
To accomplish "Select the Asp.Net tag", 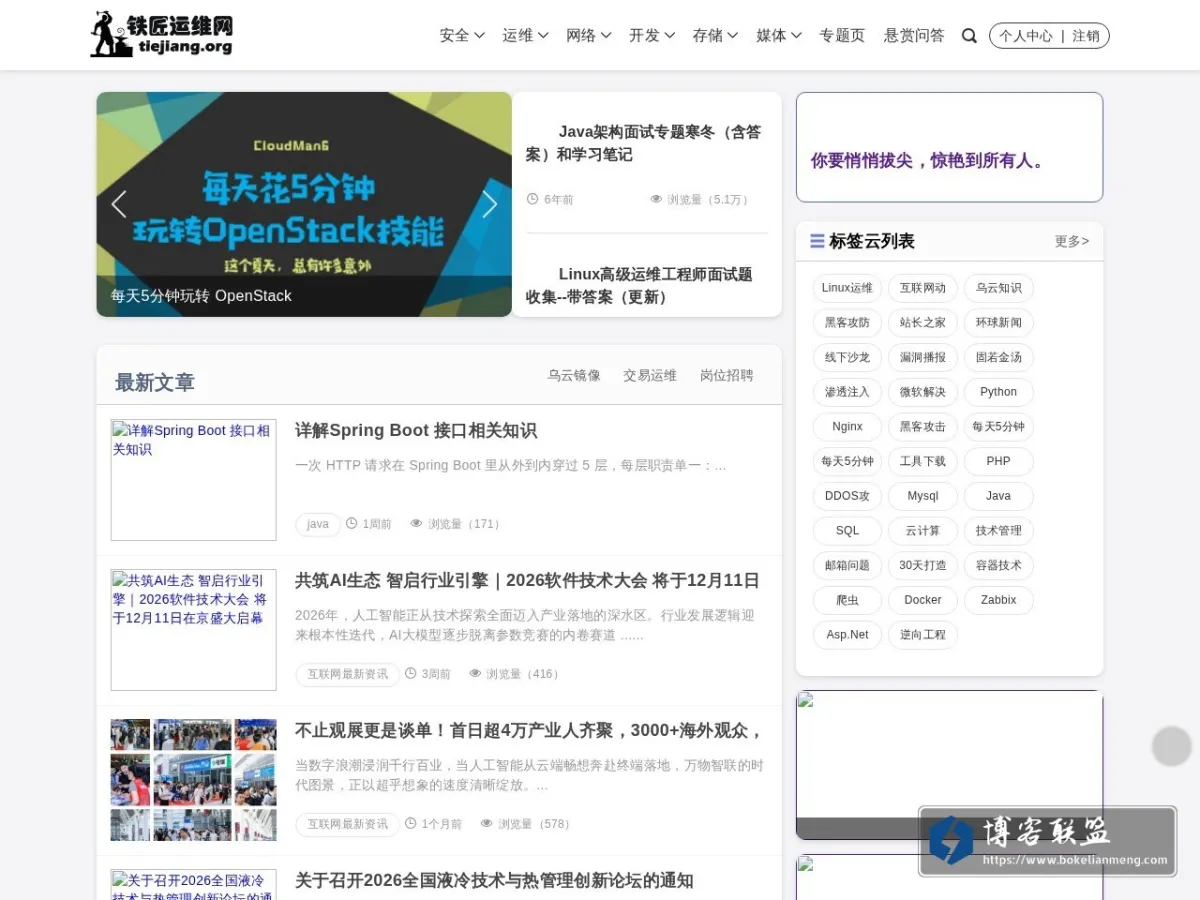I will point(847,634).
